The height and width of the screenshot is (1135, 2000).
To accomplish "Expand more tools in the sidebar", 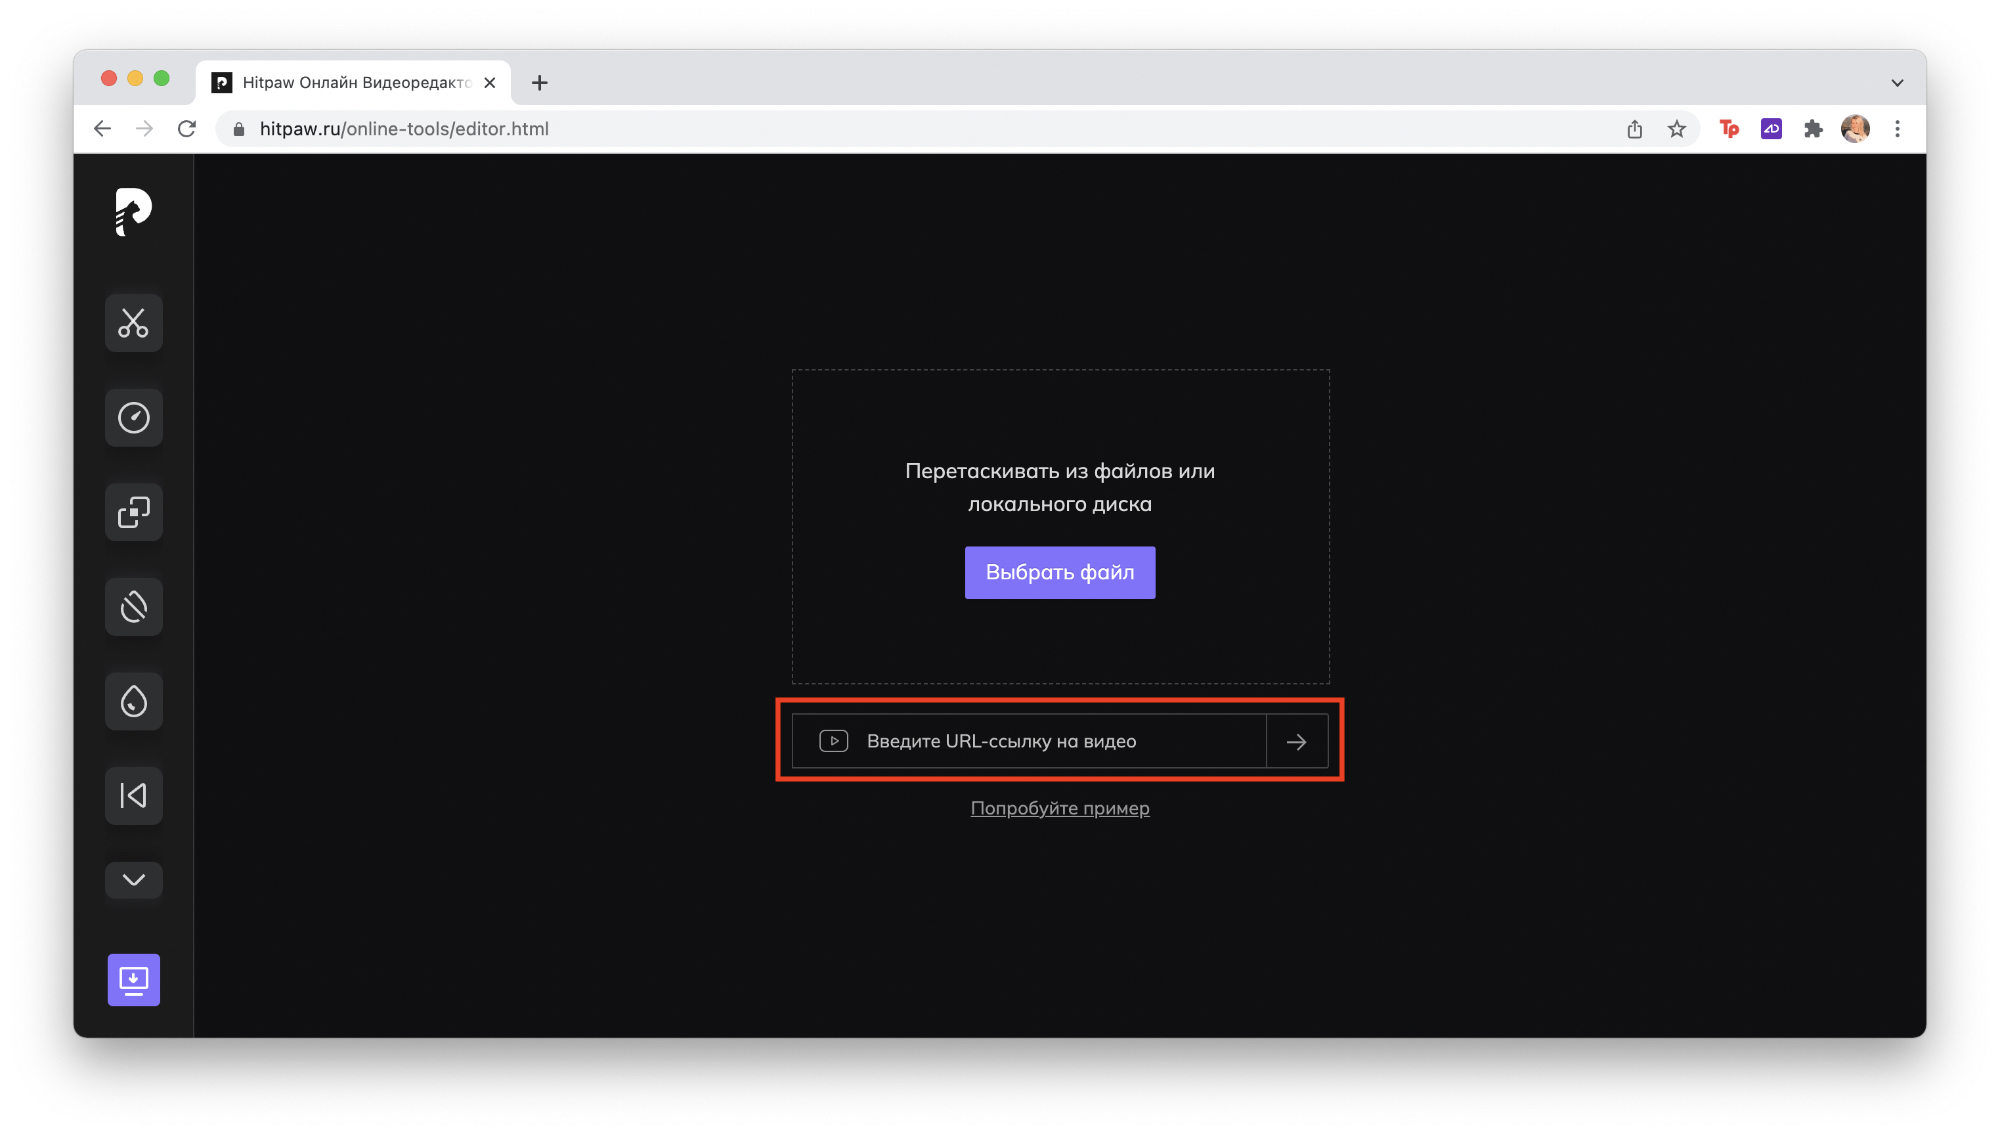I will click(x=134, y=880).
